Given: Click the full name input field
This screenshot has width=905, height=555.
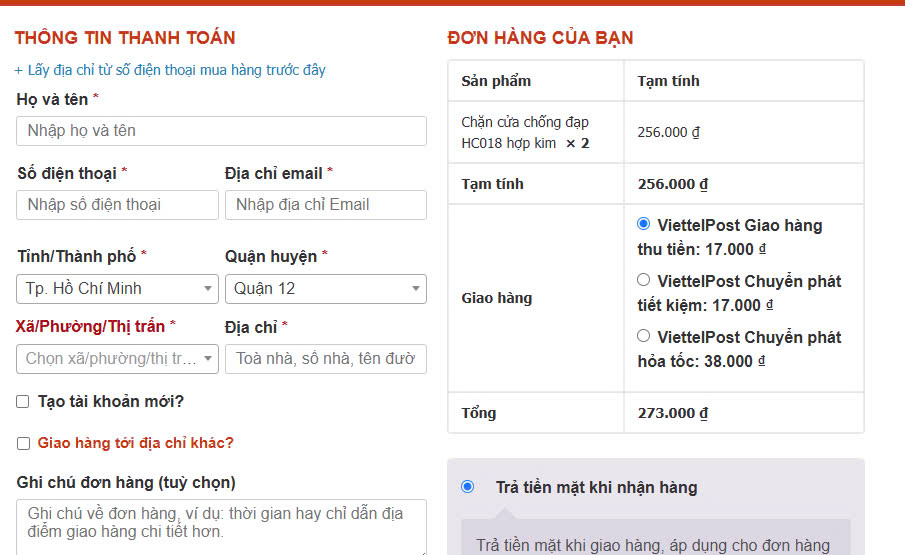Looking at the screenshot, I should 221,131.
